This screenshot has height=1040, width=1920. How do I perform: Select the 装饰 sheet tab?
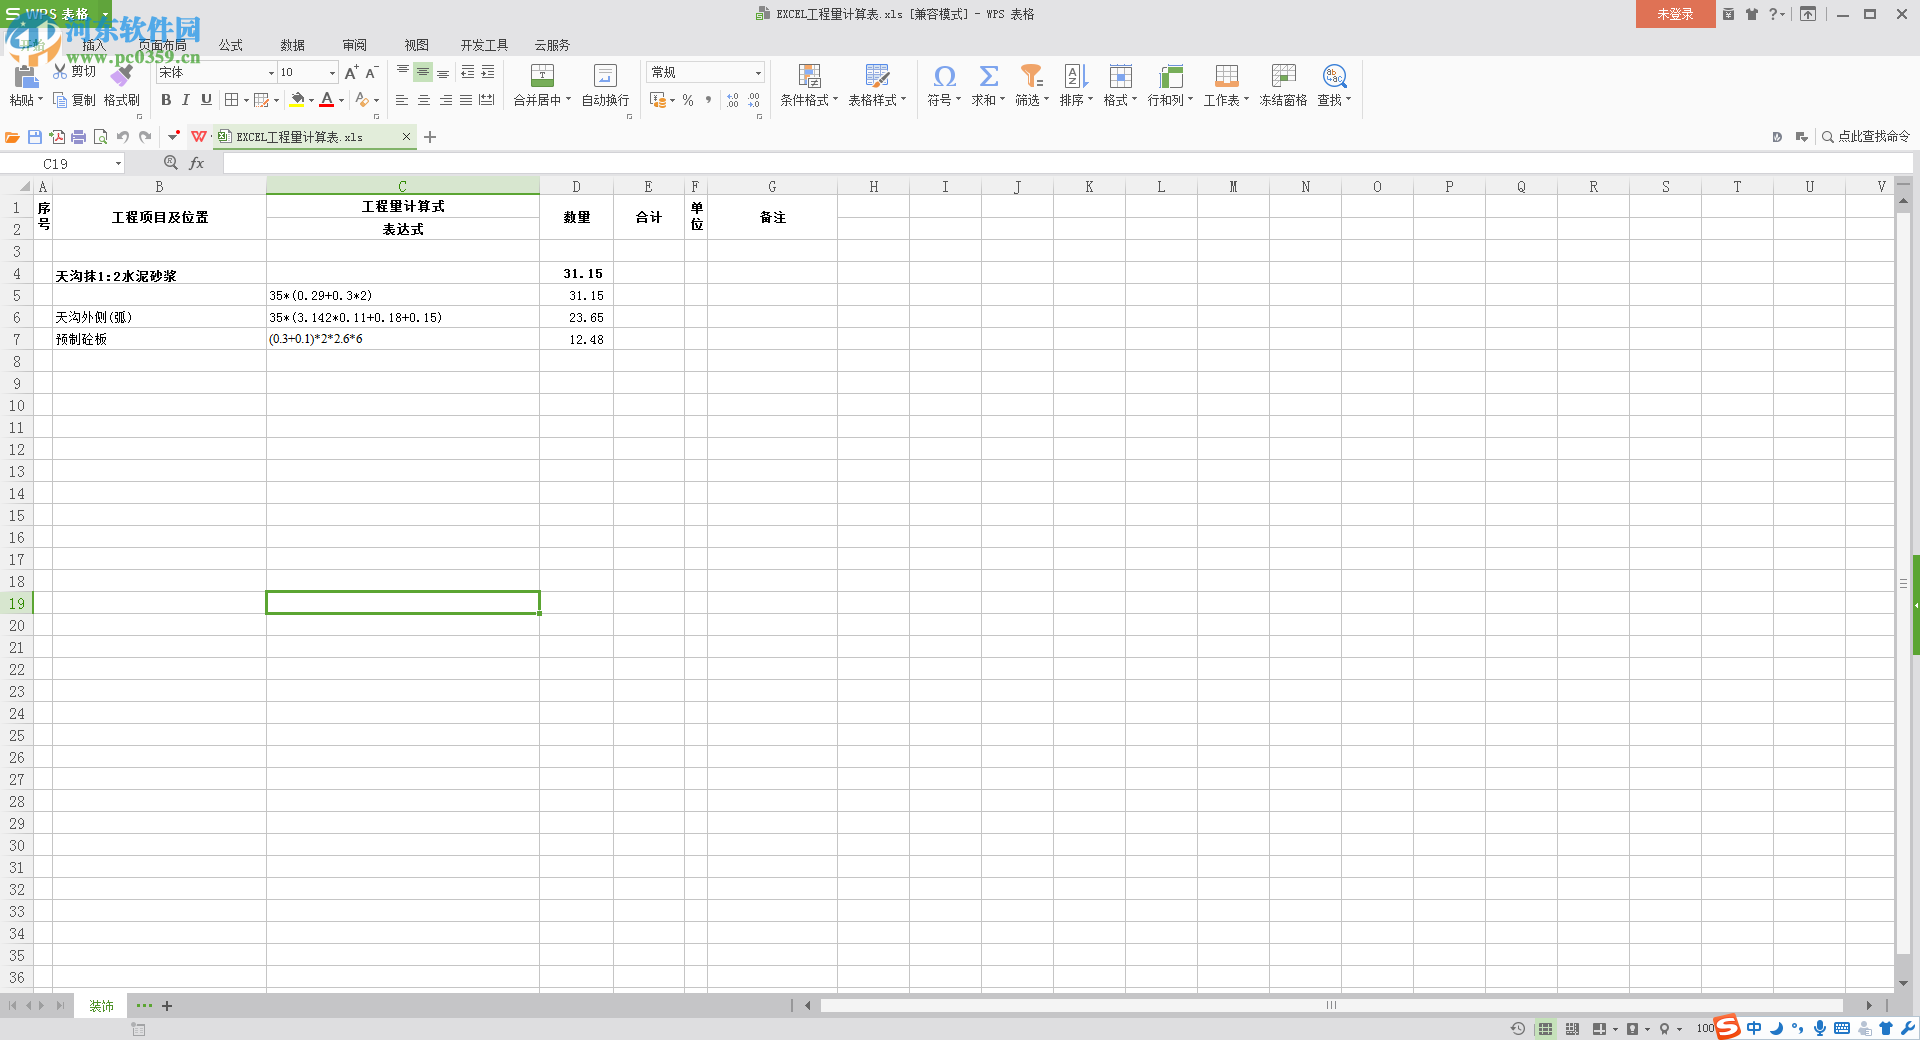tap(101, 1006)
